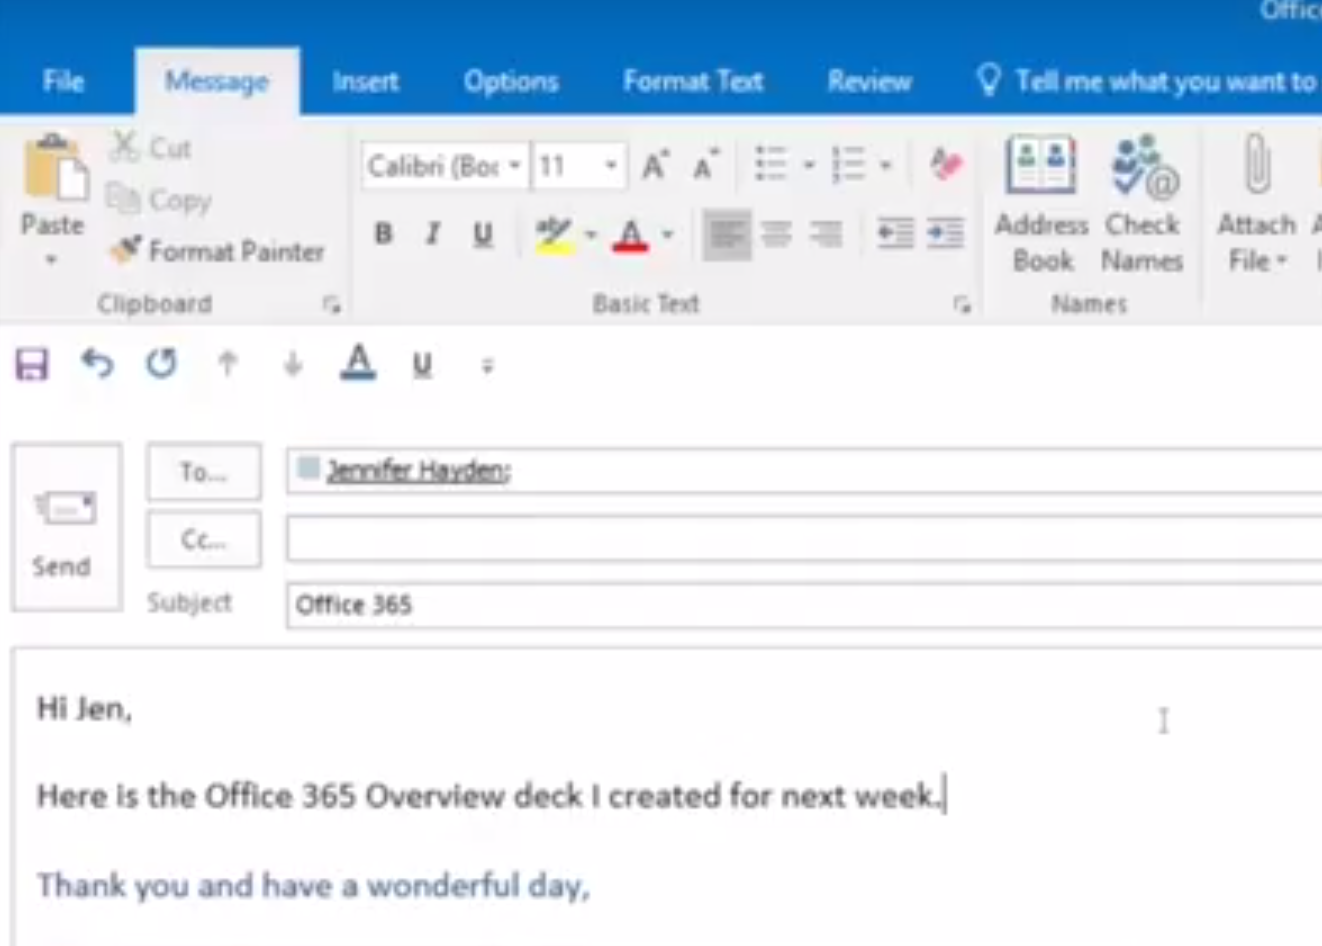Screen dimensions: 1322x946
Task: Expand Attach File dropdown arrow
Action: tap(1282, 261)
